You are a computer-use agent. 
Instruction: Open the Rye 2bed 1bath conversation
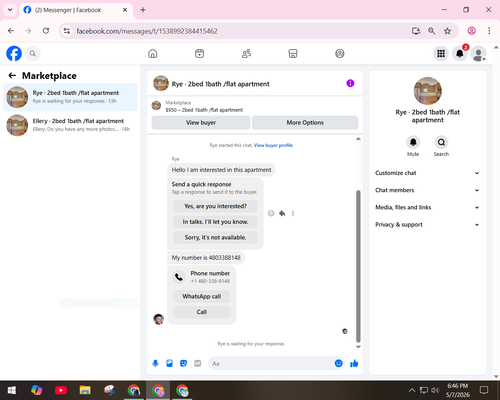70,97
